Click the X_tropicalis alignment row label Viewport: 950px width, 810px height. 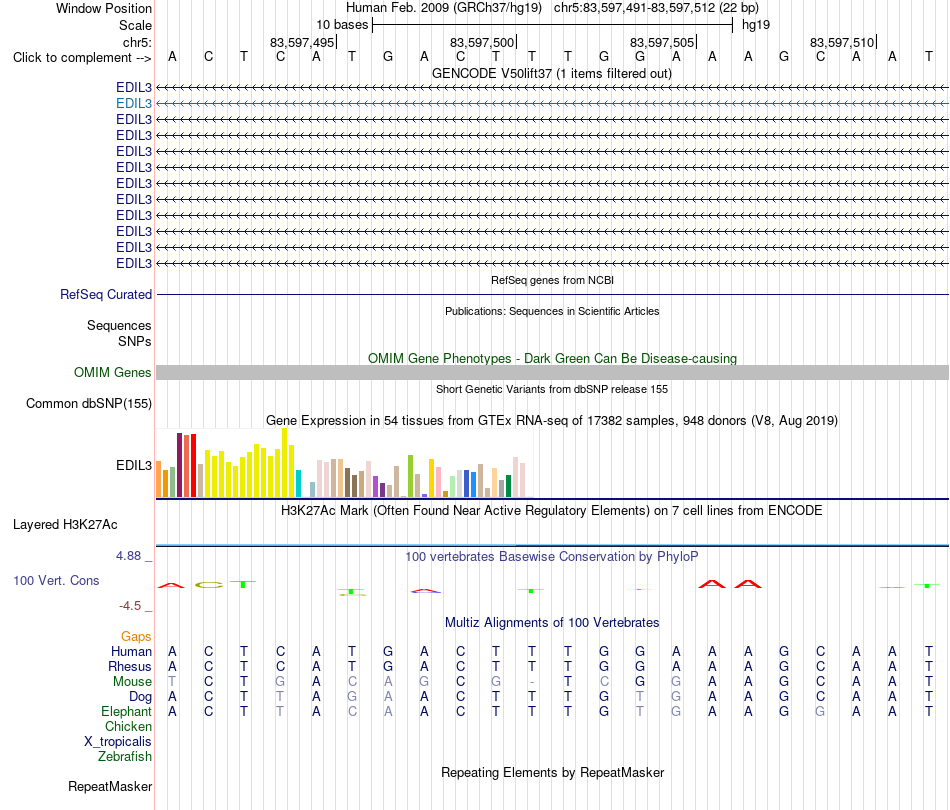pos(118,742)
